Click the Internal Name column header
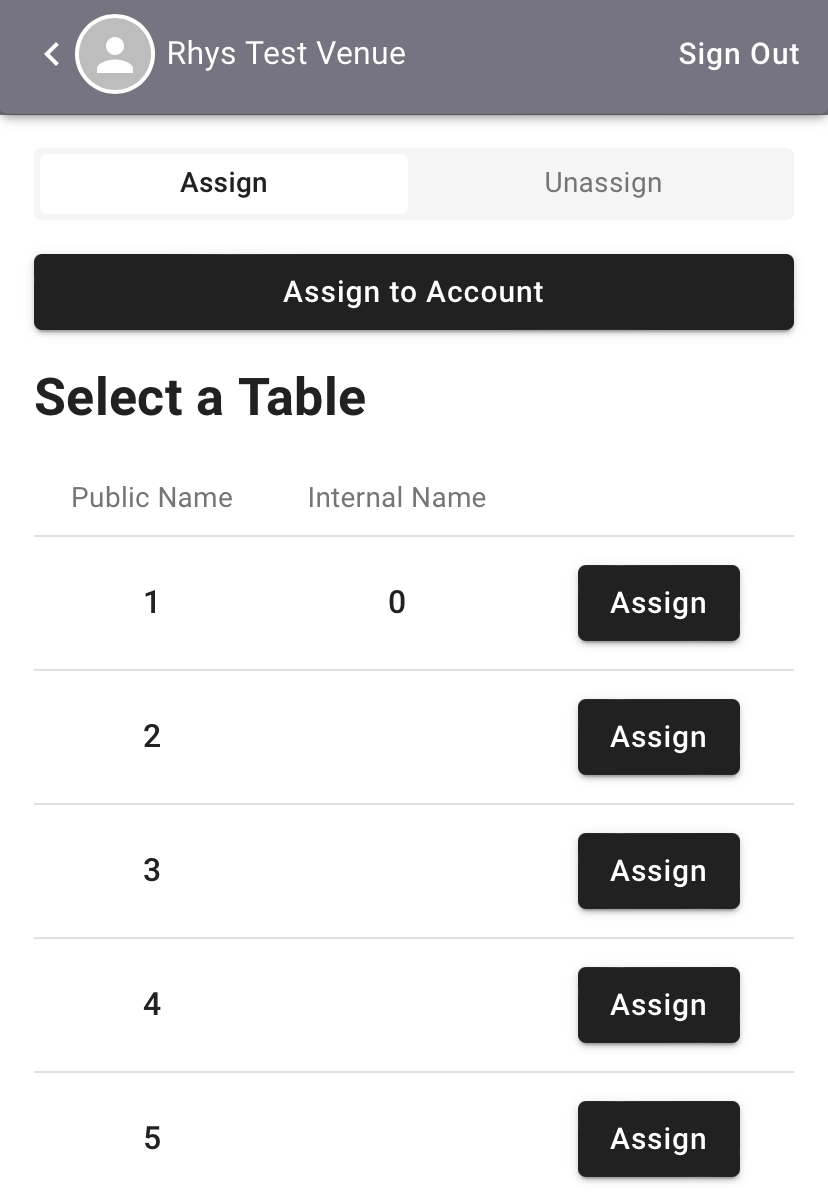Viewport: 828px width, 1202px height. [x=397, y=498]
